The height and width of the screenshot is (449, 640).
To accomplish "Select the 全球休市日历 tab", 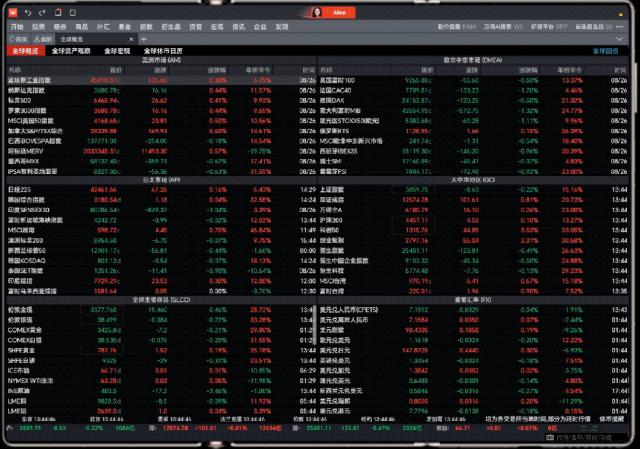I will pyautogui.click(x=163, y=50).
